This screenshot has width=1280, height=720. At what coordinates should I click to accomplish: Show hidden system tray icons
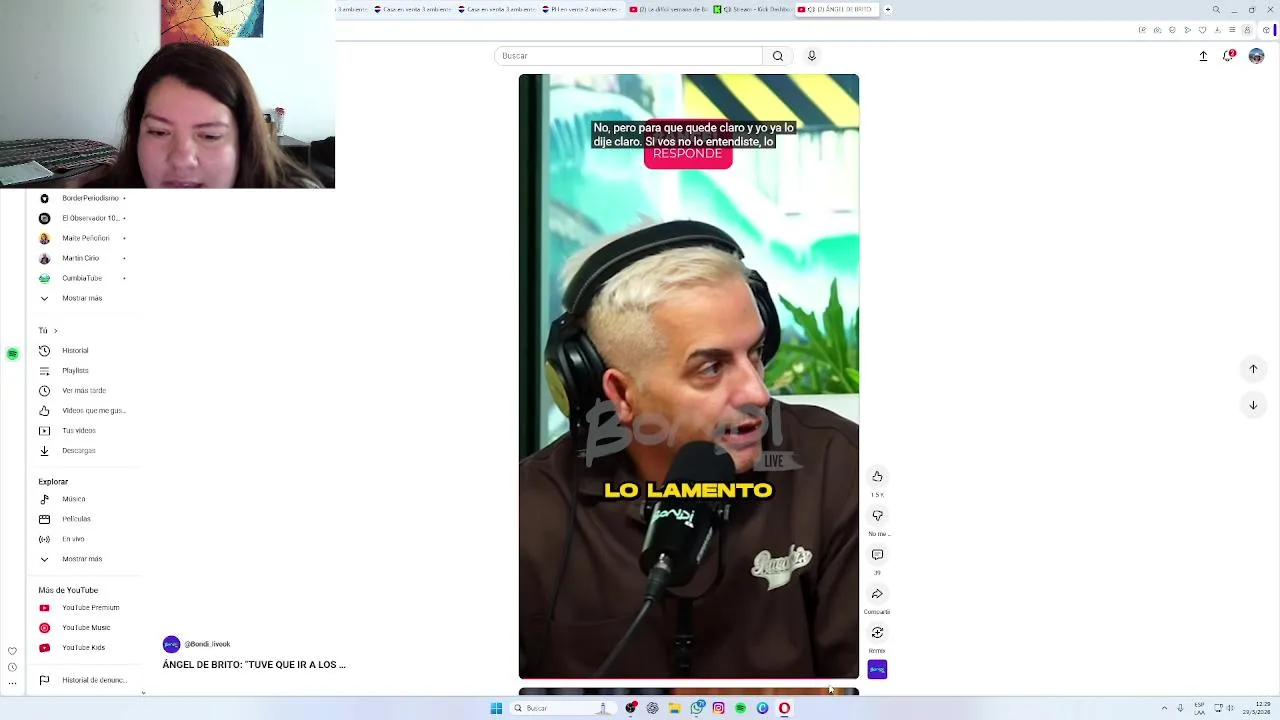point(1164,708)
